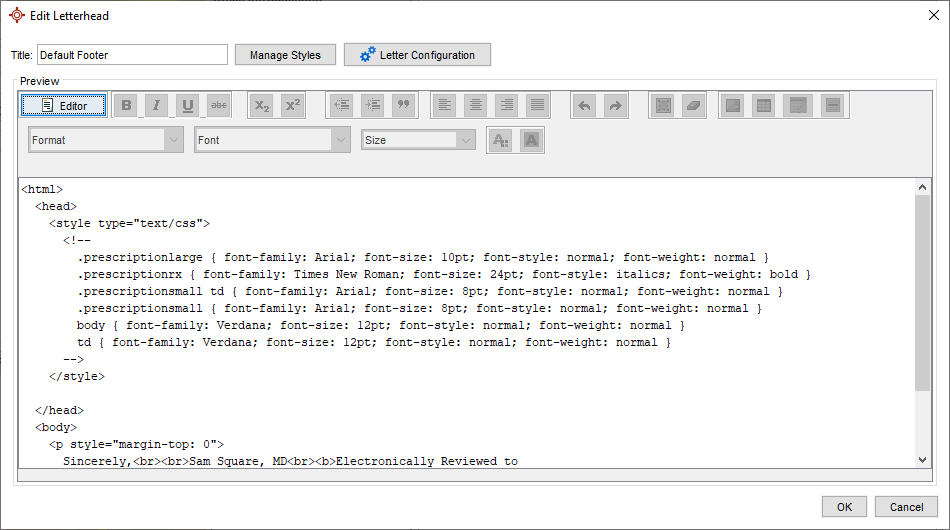Apply strikethrough formatting
Screen dimensions: 950x530
219,105
